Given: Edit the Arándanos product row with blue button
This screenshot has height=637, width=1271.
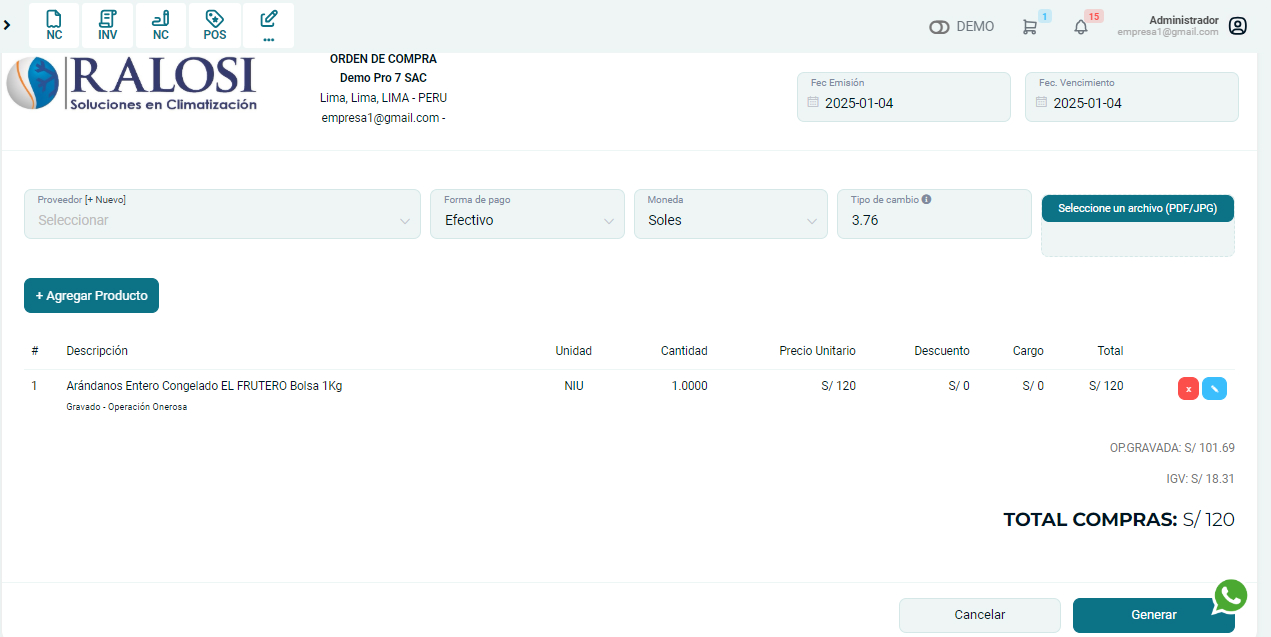Looking at the screenshot, I should click(x=1214, y=389).
